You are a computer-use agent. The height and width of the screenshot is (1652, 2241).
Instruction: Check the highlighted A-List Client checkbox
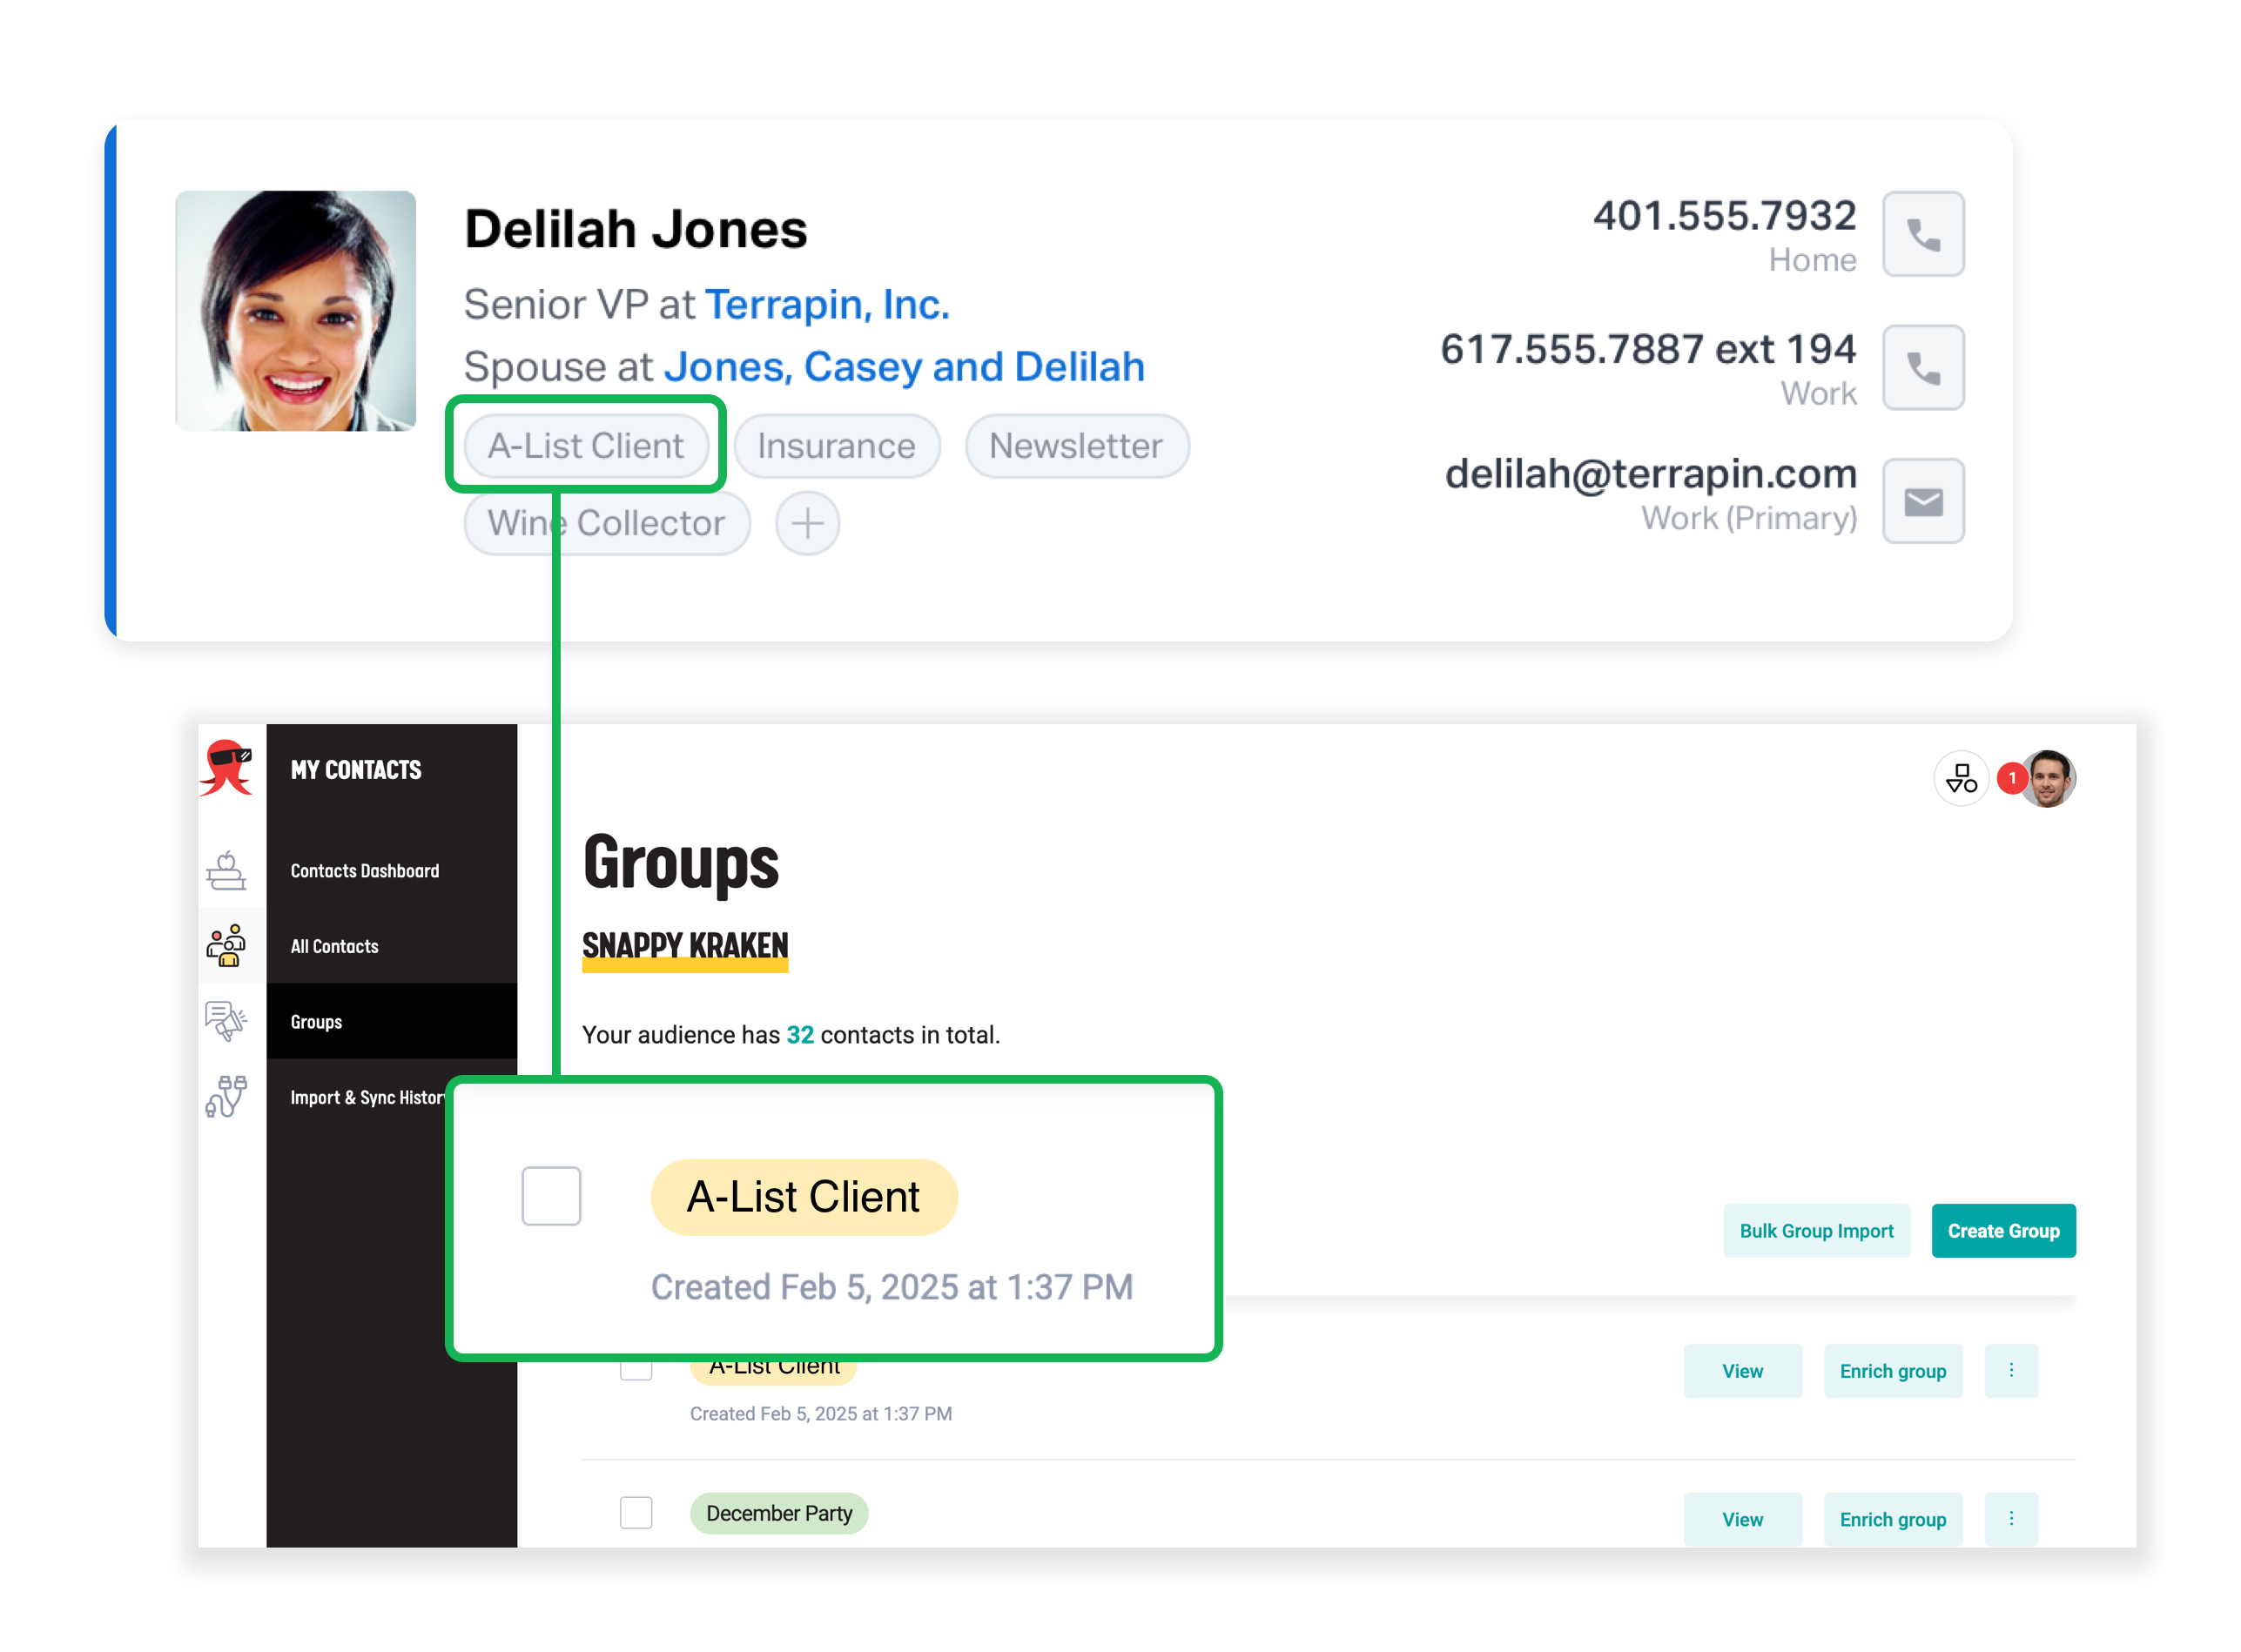point(551,1196)
